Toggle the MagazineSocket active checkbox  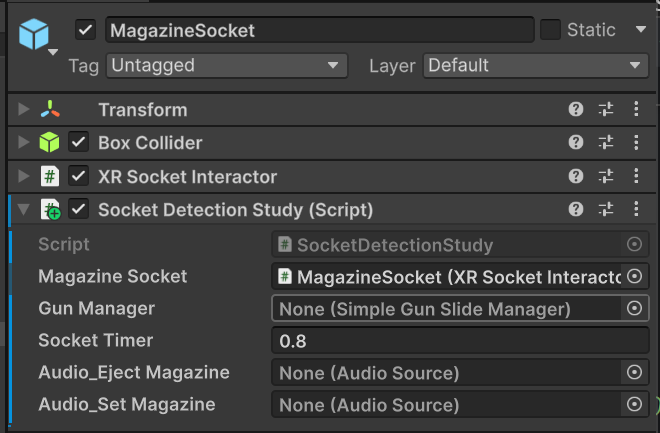click(85, 30)
